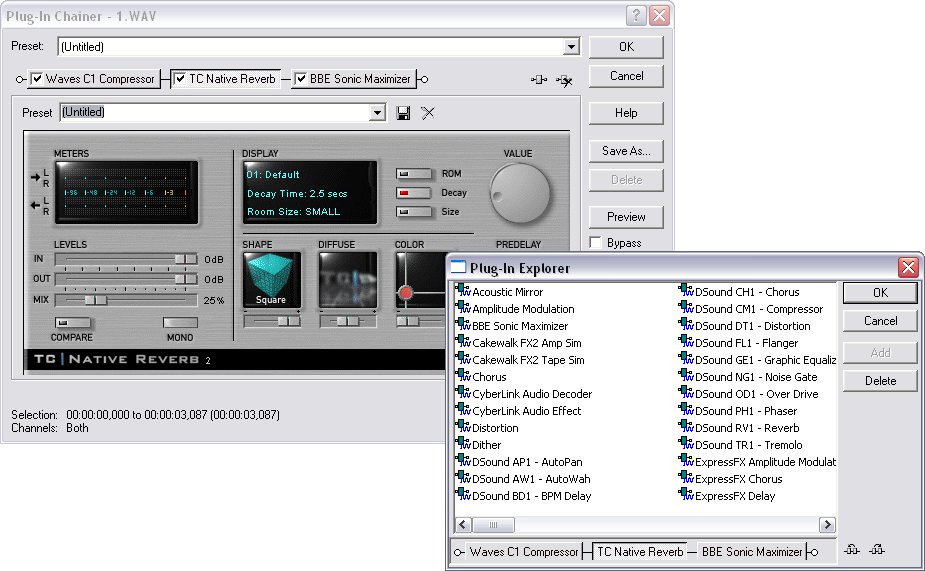Click the DIFFUSE slider handle

click(x=348, y=321)
